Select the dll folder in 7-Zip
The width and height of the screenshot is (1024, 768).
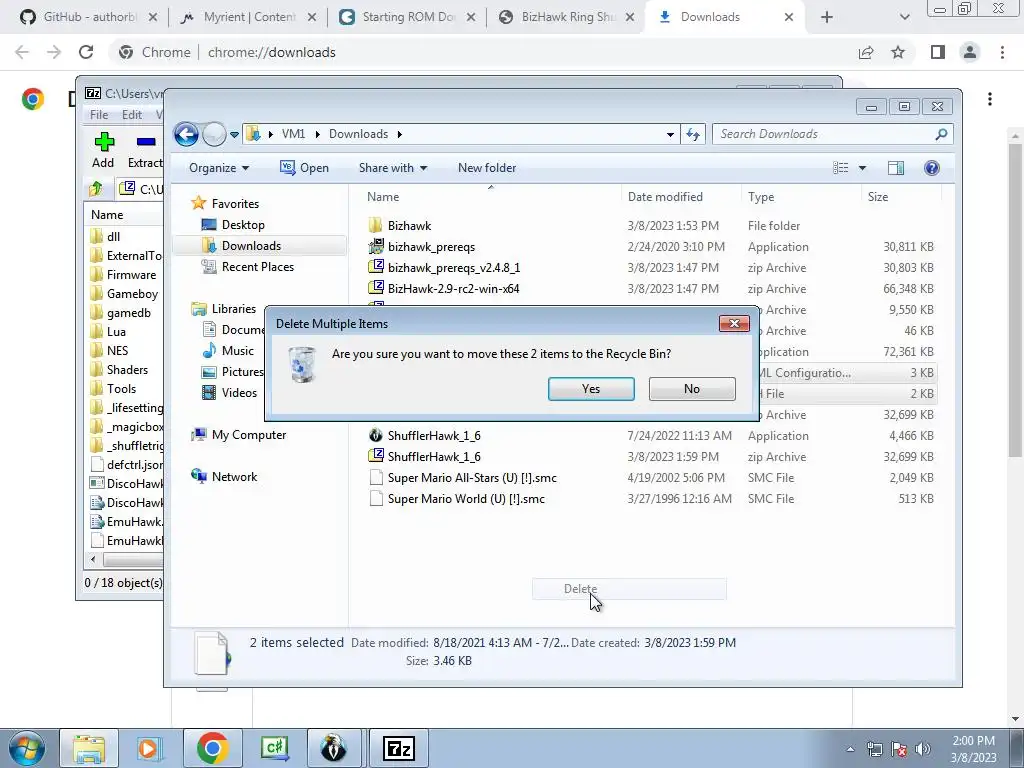(x=105, y=236)
